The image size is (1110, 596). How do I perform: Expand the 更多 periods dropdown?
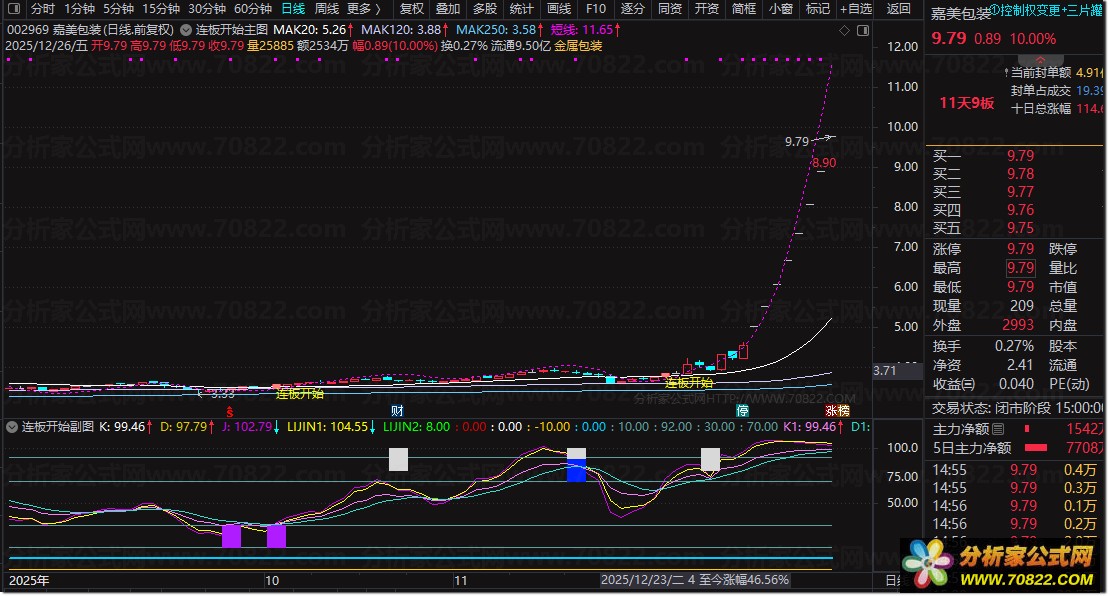point(364,8)
